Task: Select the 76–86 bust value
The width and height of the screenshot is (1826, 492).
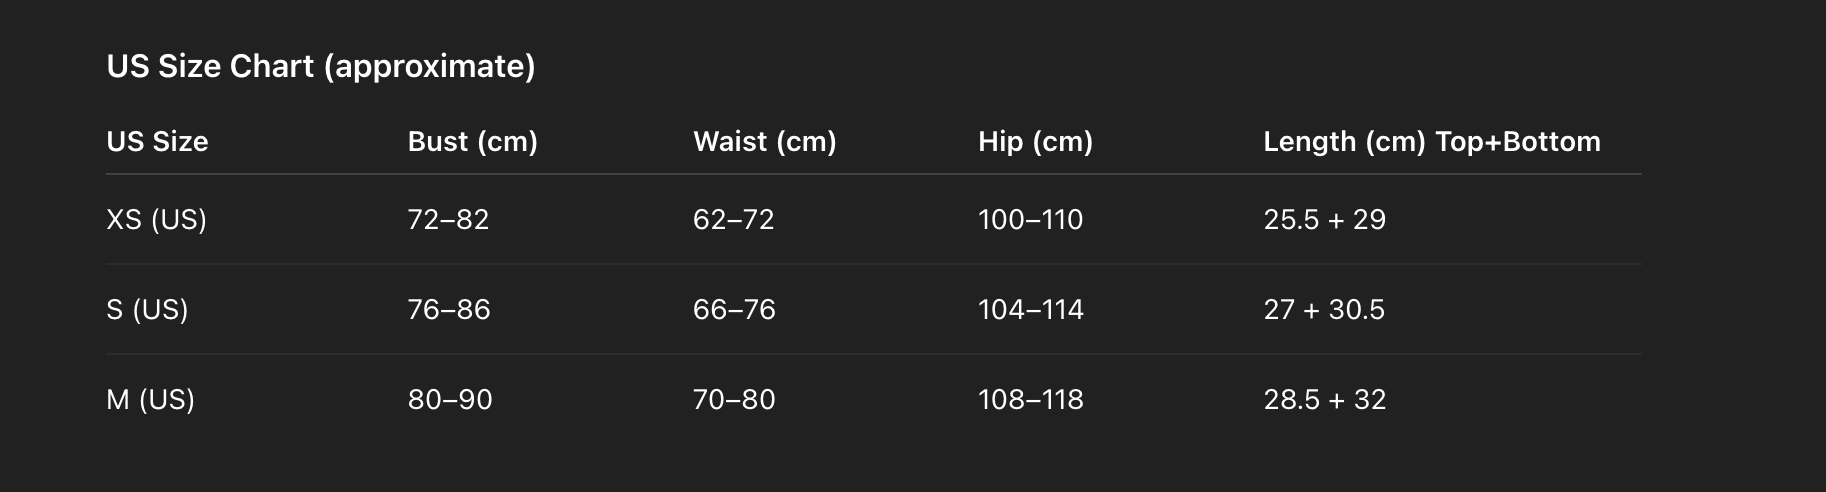Action: [449, 310]
